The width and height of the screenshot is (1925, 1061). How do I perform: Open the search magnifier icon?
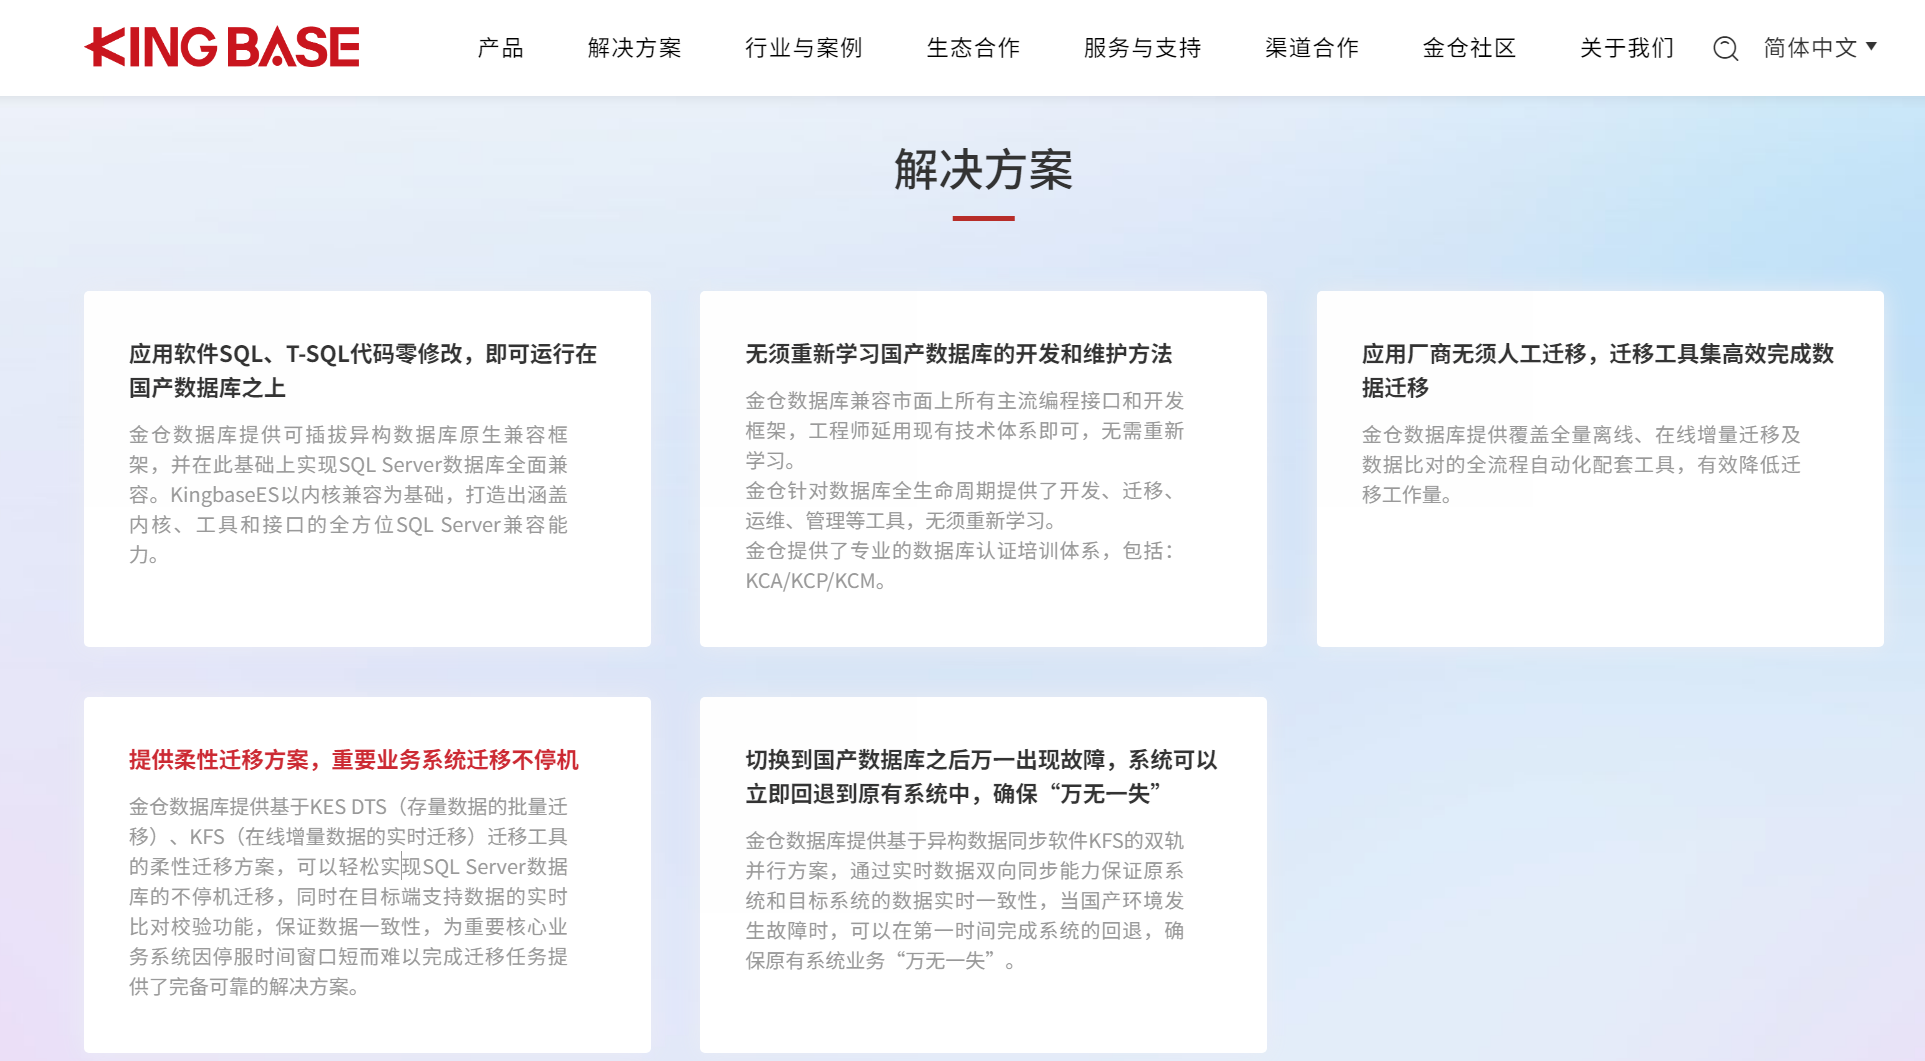coord(1725,48)
